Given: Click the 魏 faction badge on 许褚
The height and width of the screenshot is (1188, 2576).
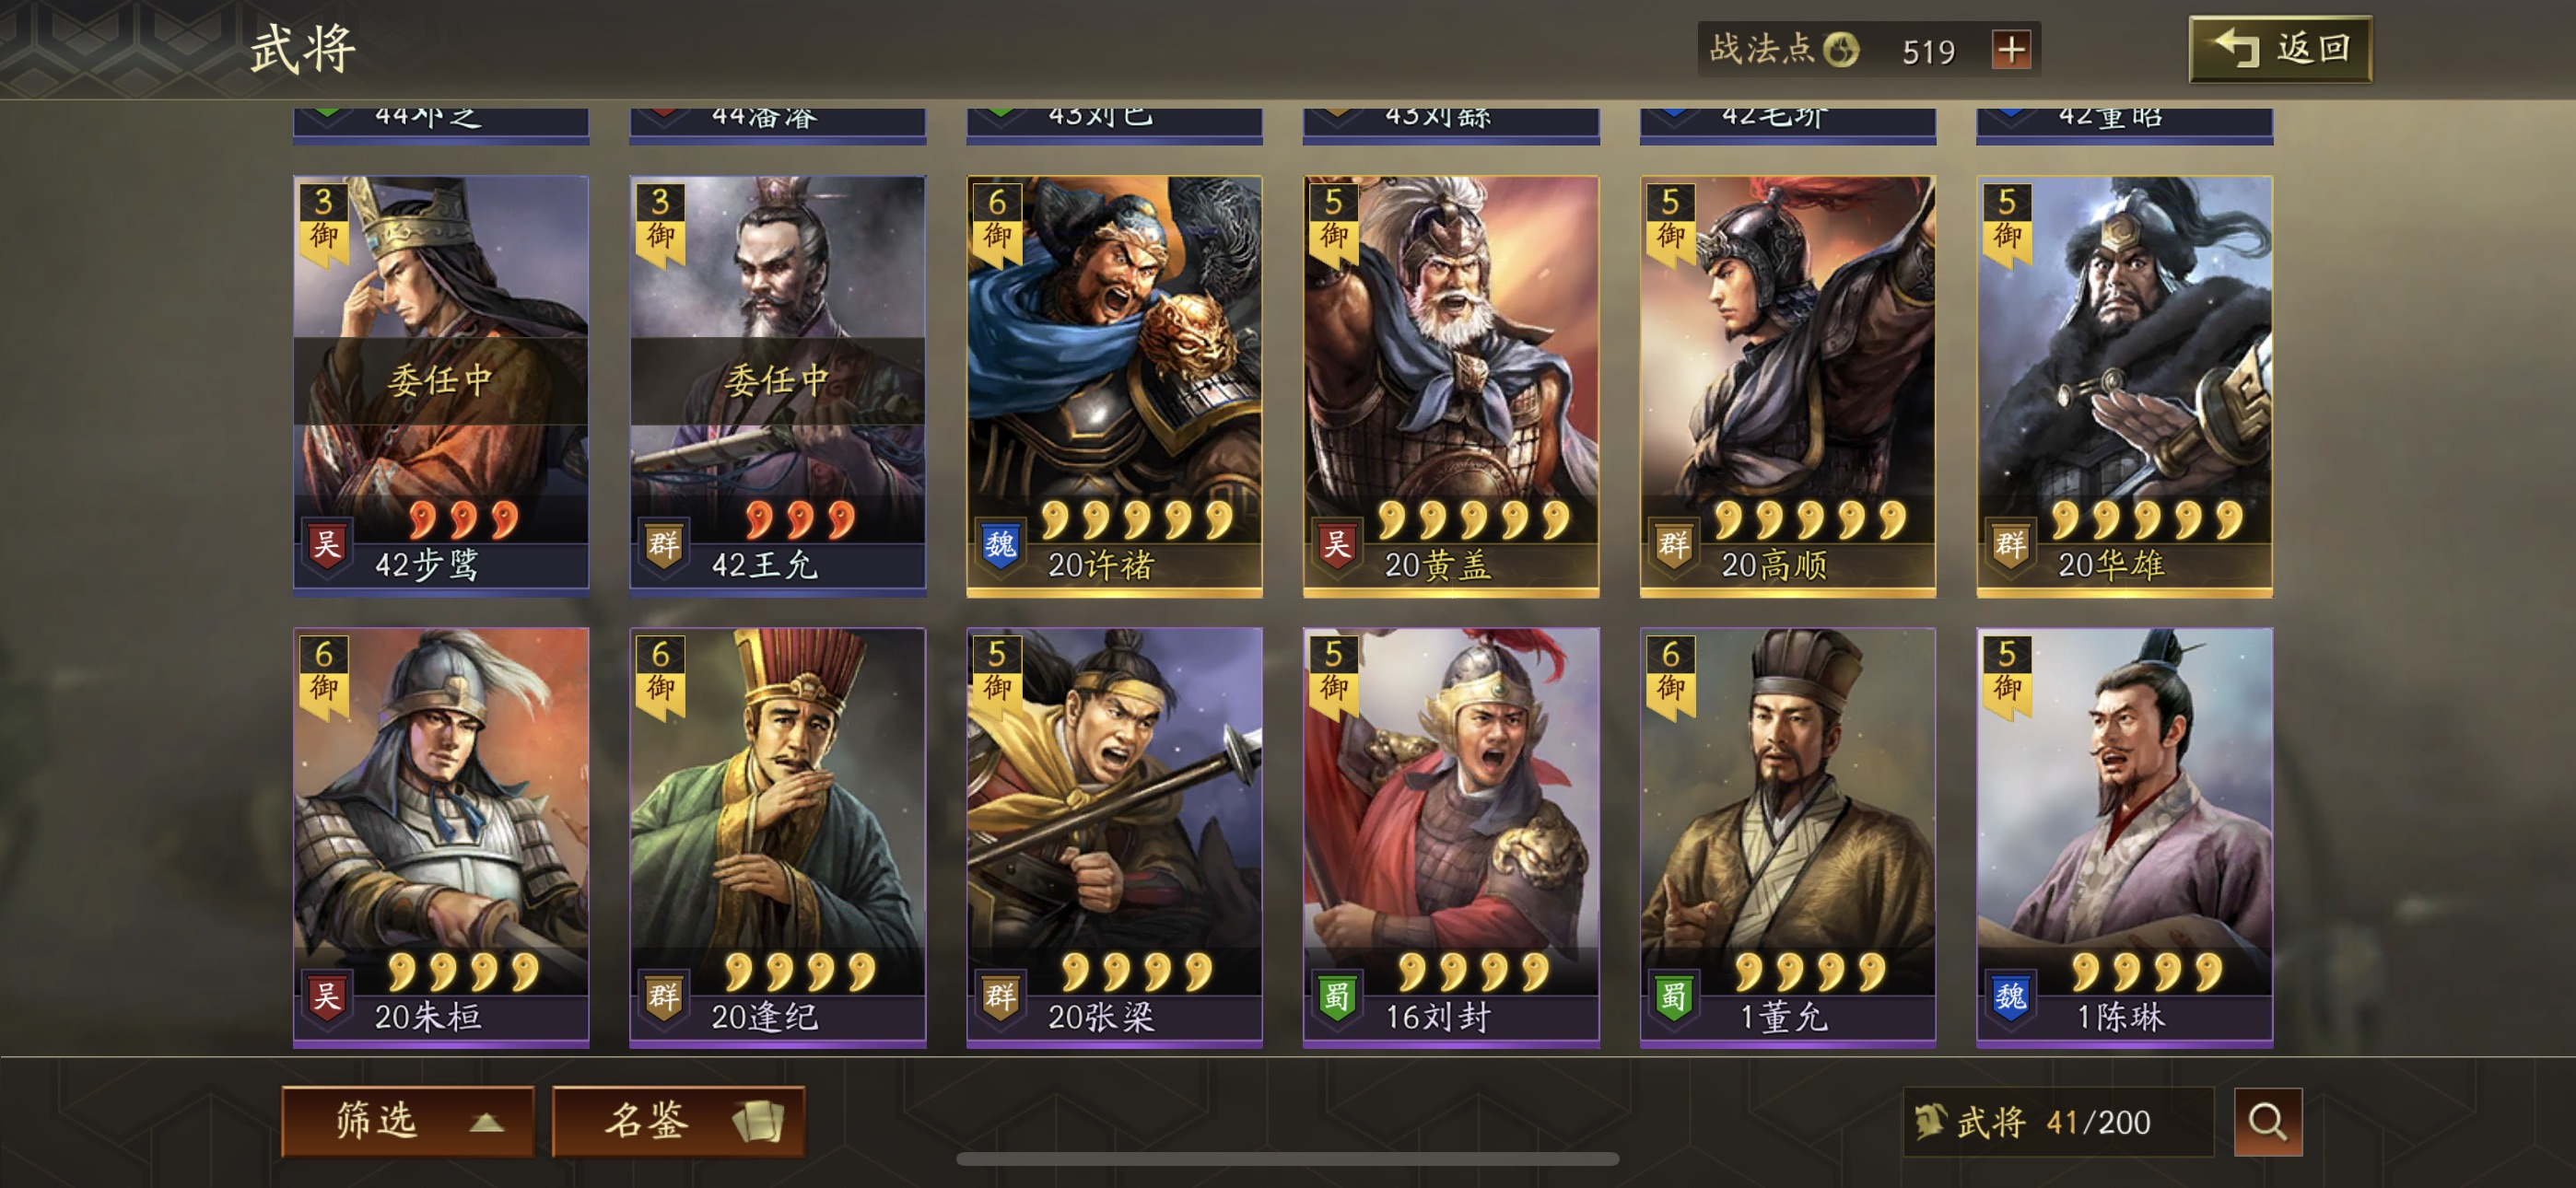Looking at the screenshot, I should pyautogui.click(x=1000, y=546).
